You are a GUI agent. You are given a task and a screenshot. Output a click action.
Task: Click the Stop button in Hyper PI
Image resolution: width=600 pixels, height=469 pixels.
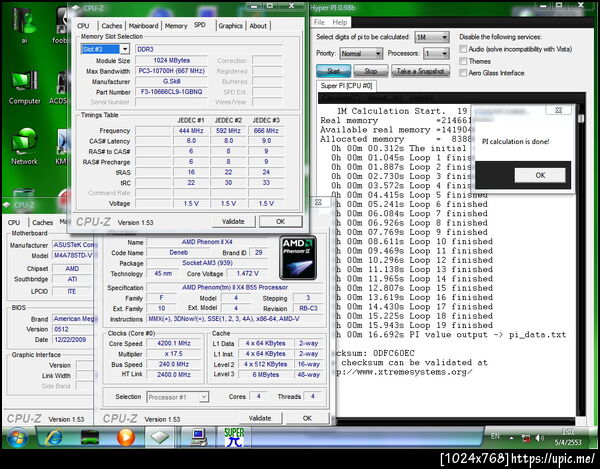tap(370, 71)
